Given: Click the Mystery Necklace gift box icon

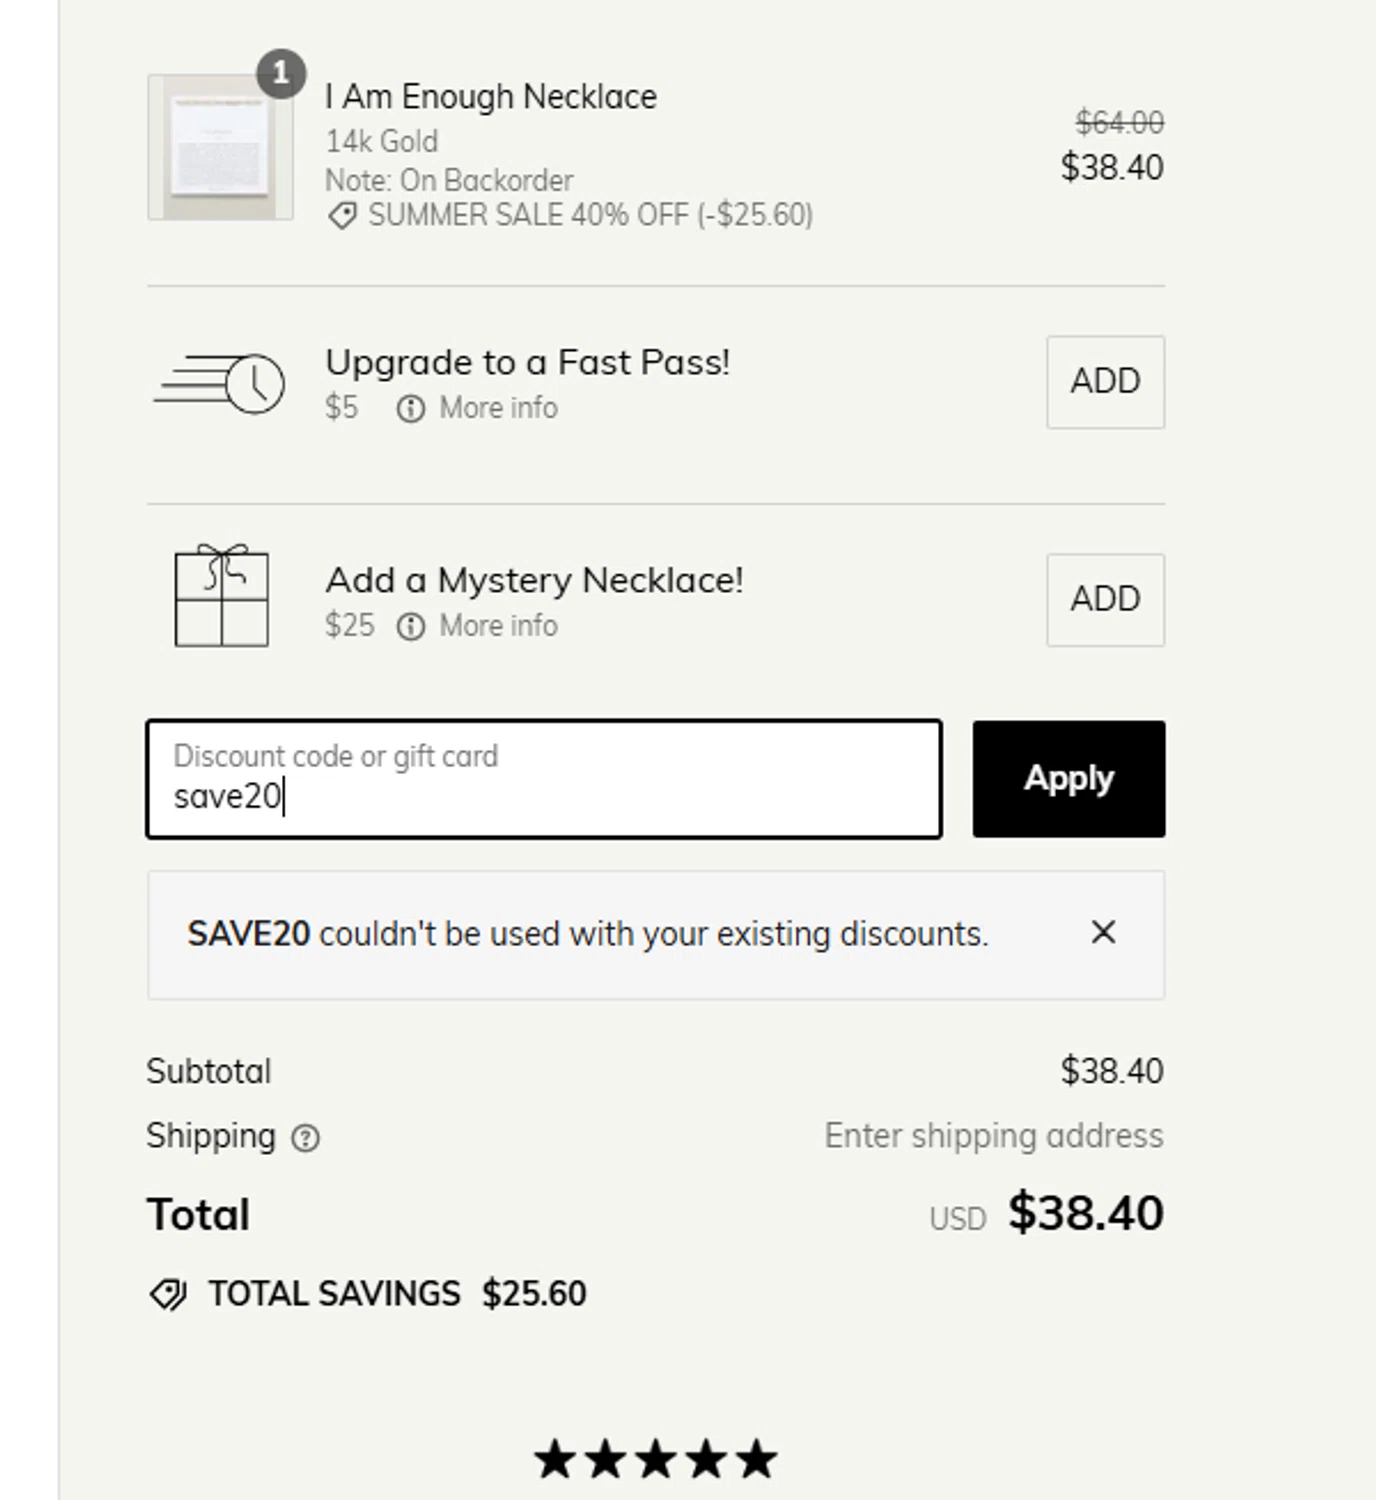Looking at the screenshot, I should 221,597.
